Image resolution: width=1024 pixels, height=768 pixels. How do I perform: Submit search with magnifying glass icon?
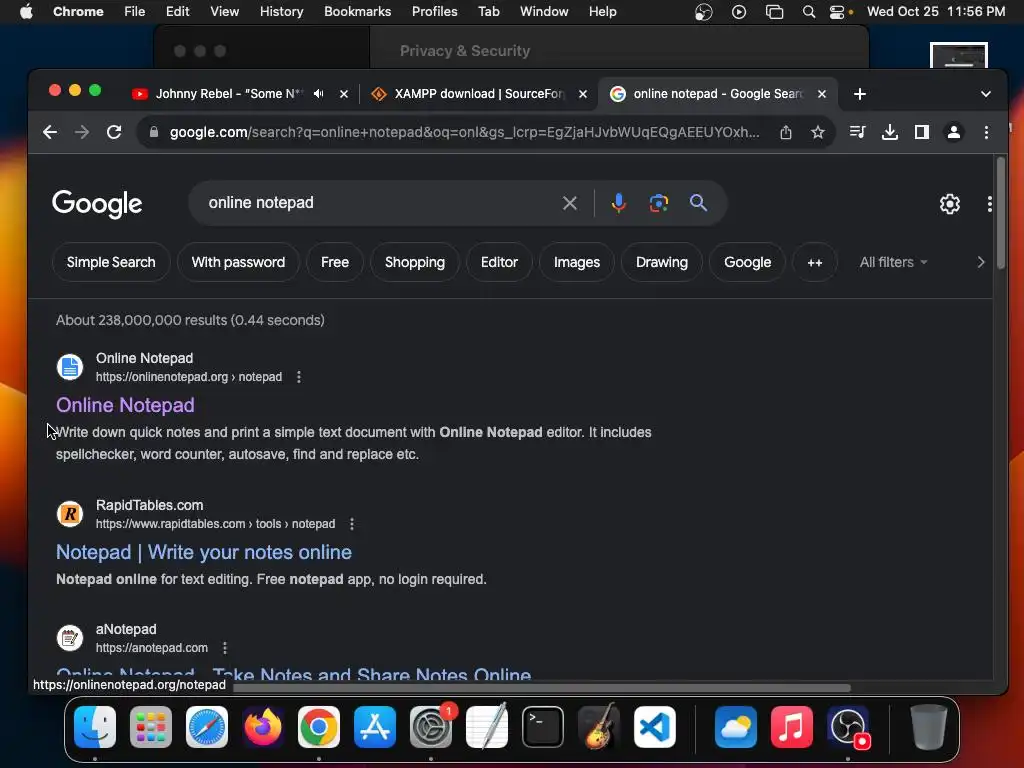tap(698, 203)
